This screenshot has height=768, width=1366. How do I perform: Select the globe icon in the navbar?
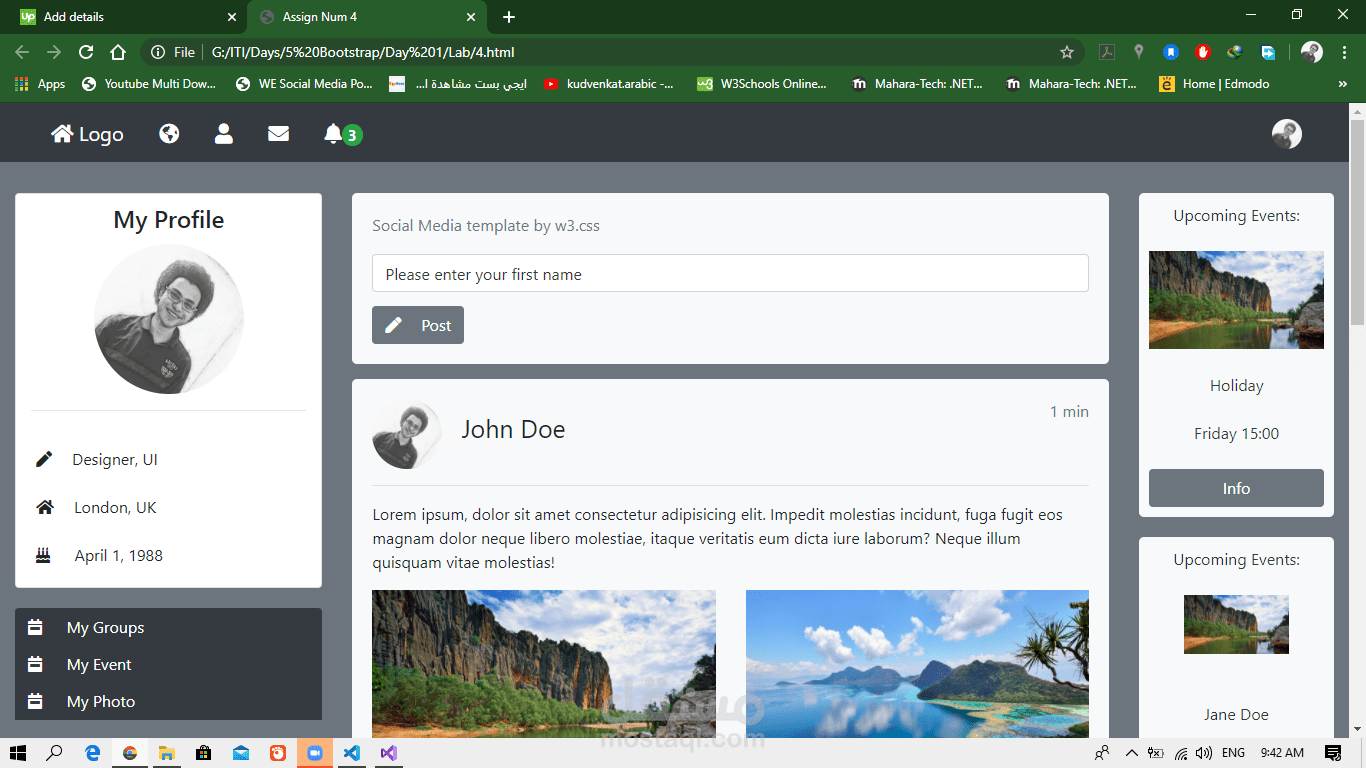click(x=169, y=133)
